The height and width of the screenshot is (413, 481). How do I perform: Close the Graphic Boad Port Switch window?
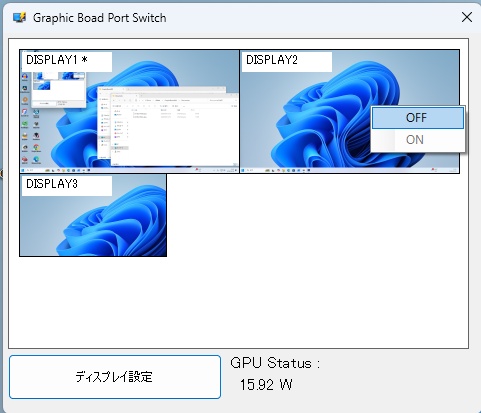click(467, 17)
